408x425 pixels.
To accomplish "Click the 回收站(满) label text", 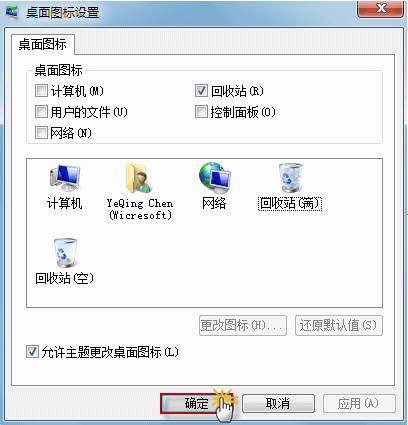I will pyautogui.click(x=290, y=203).
